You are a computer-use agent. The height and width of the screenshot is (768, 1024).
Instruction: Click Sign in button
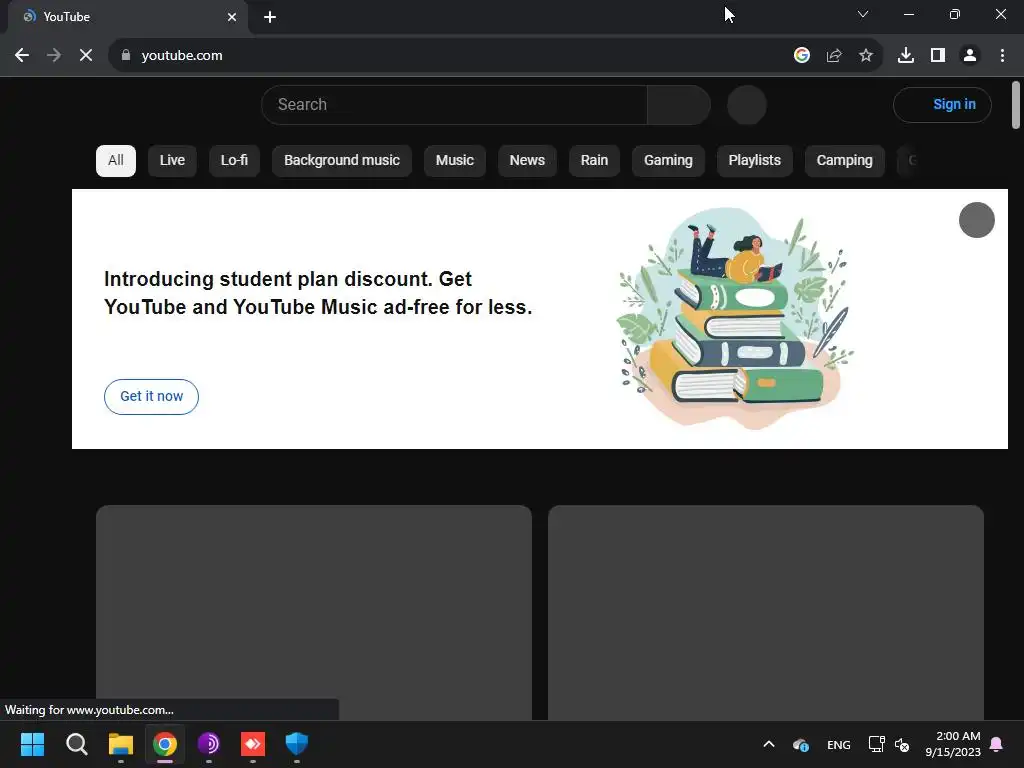pyautogui.click(x=942, y=104)
